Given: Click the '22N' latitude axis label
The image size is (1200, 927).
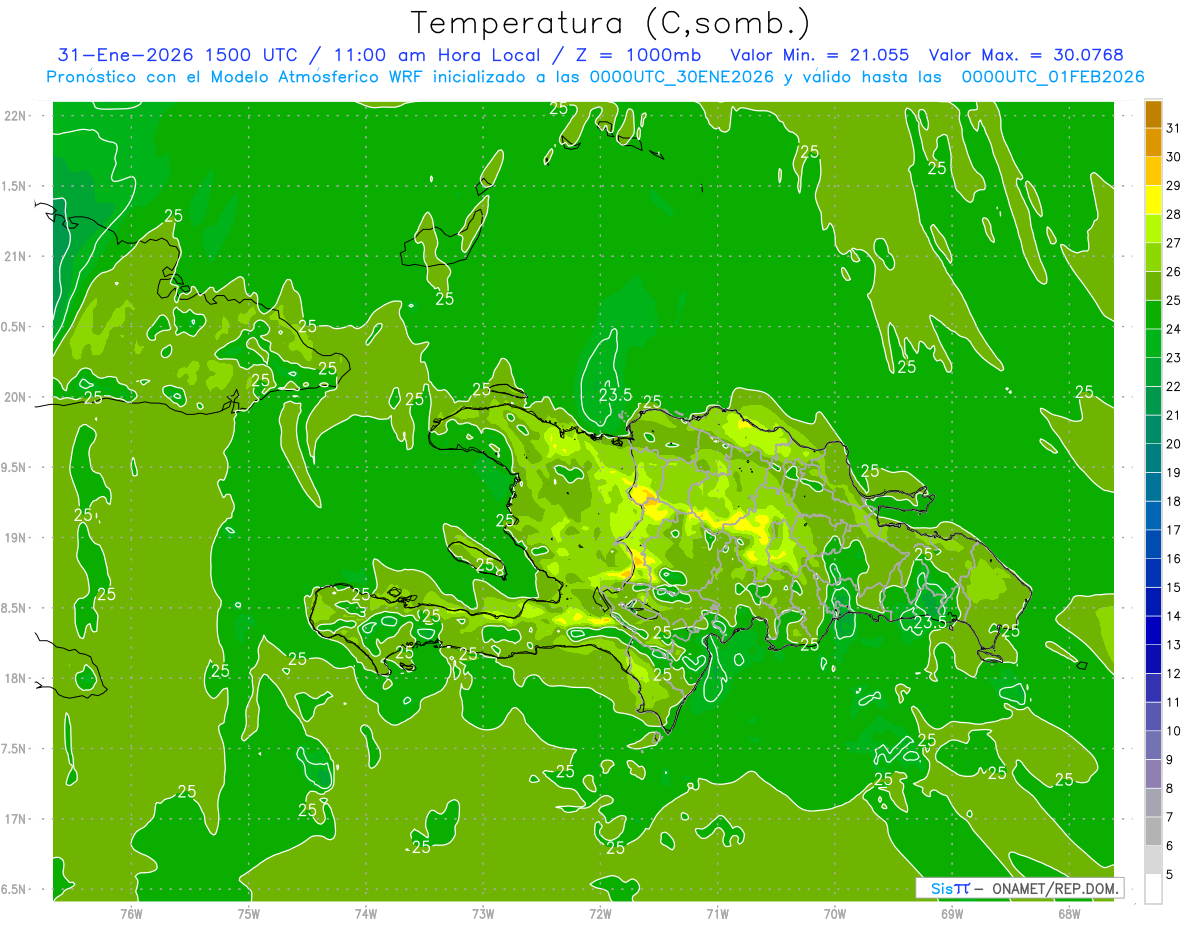Looking at the screenshot, I should (14, 116).
